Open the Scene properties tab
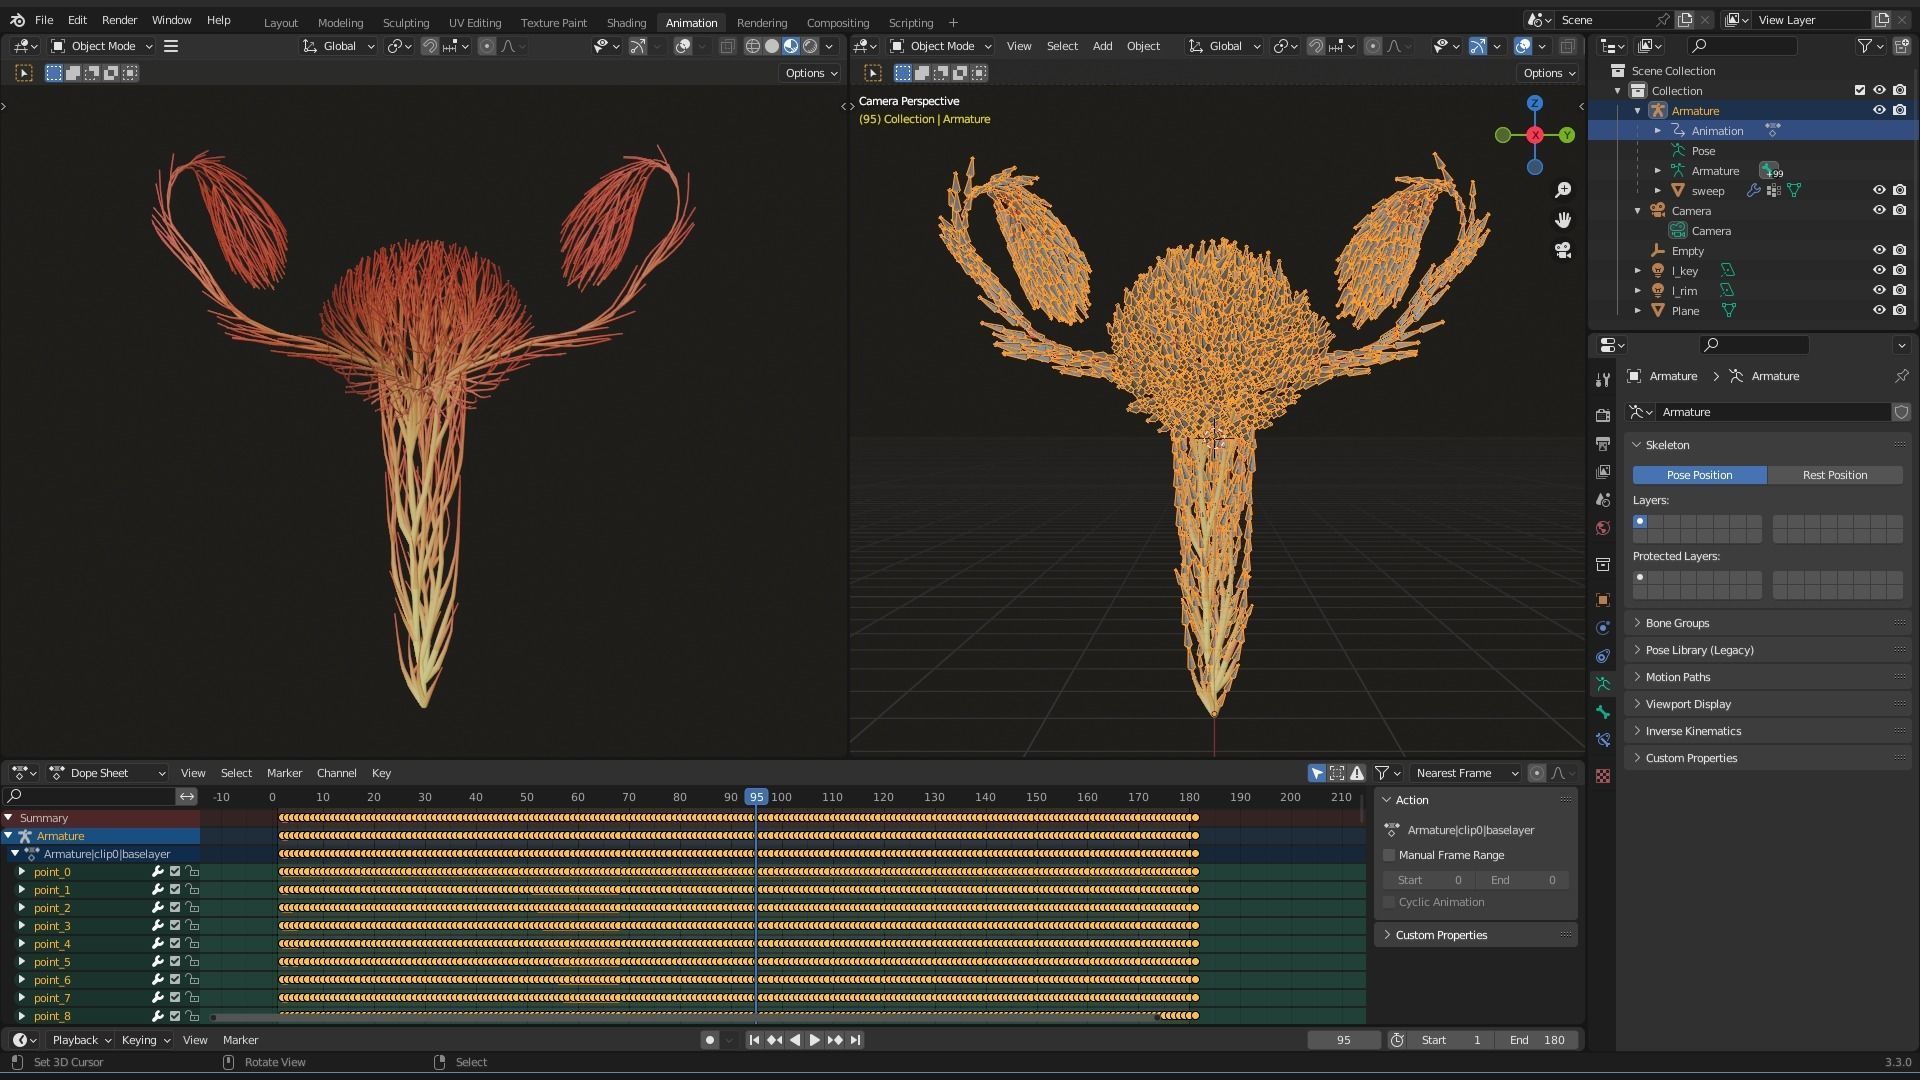The image size is (1920, 1080). pyautogui.click(x=1603, y=499)
